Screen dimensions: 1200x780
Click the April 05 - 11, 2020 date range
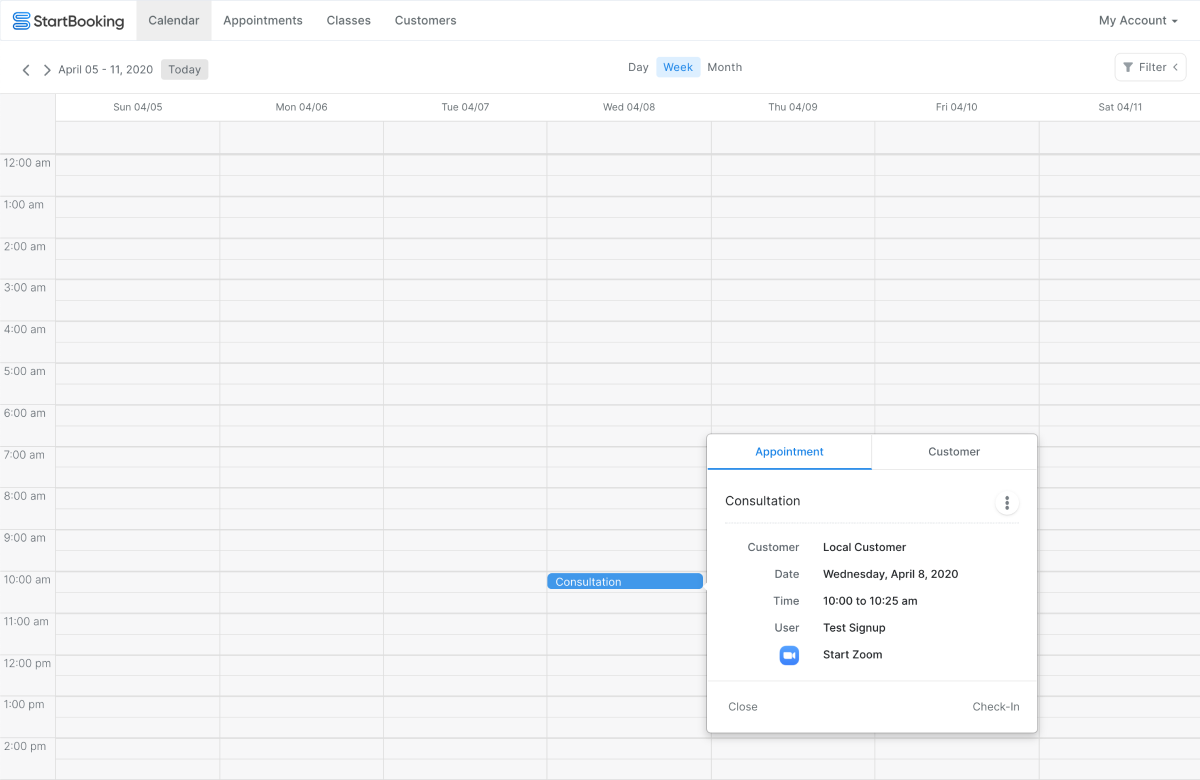pos(106,70)
